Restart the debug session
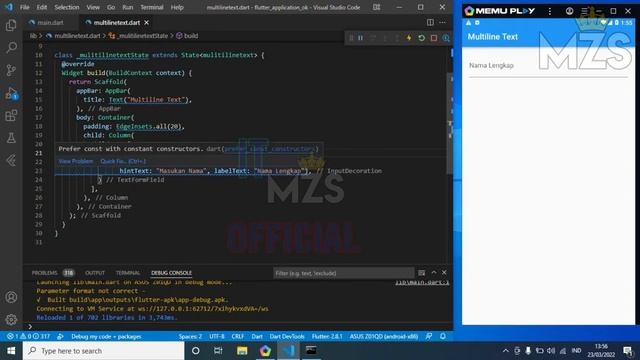This screenshot has width=640, height=360. click(421, 38)
